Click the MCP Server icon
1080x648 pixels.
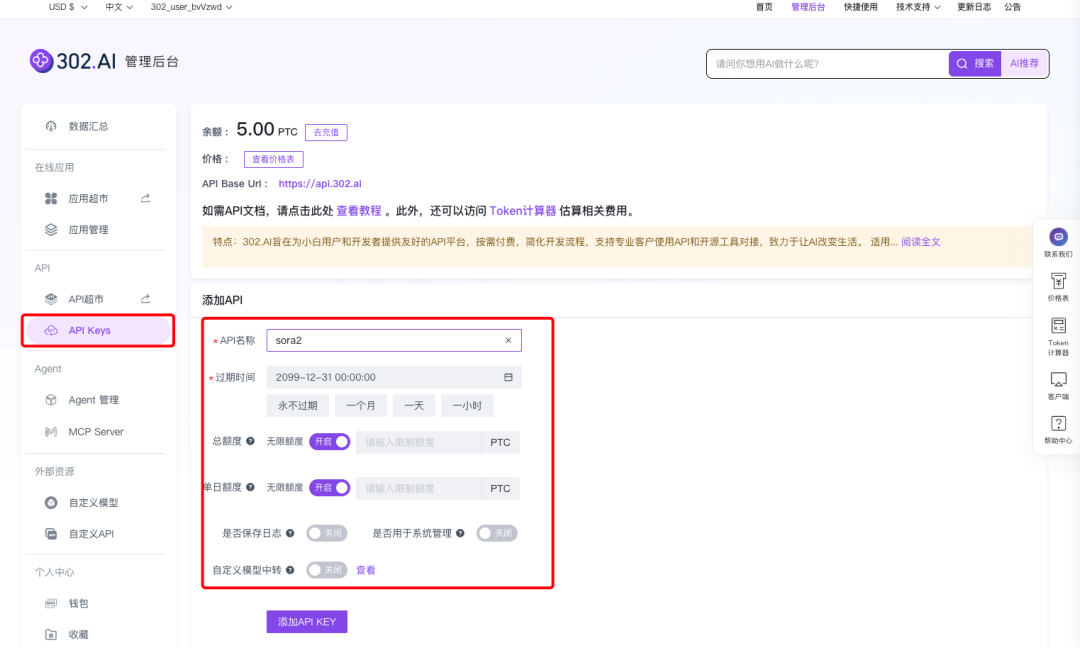(51, 432)
